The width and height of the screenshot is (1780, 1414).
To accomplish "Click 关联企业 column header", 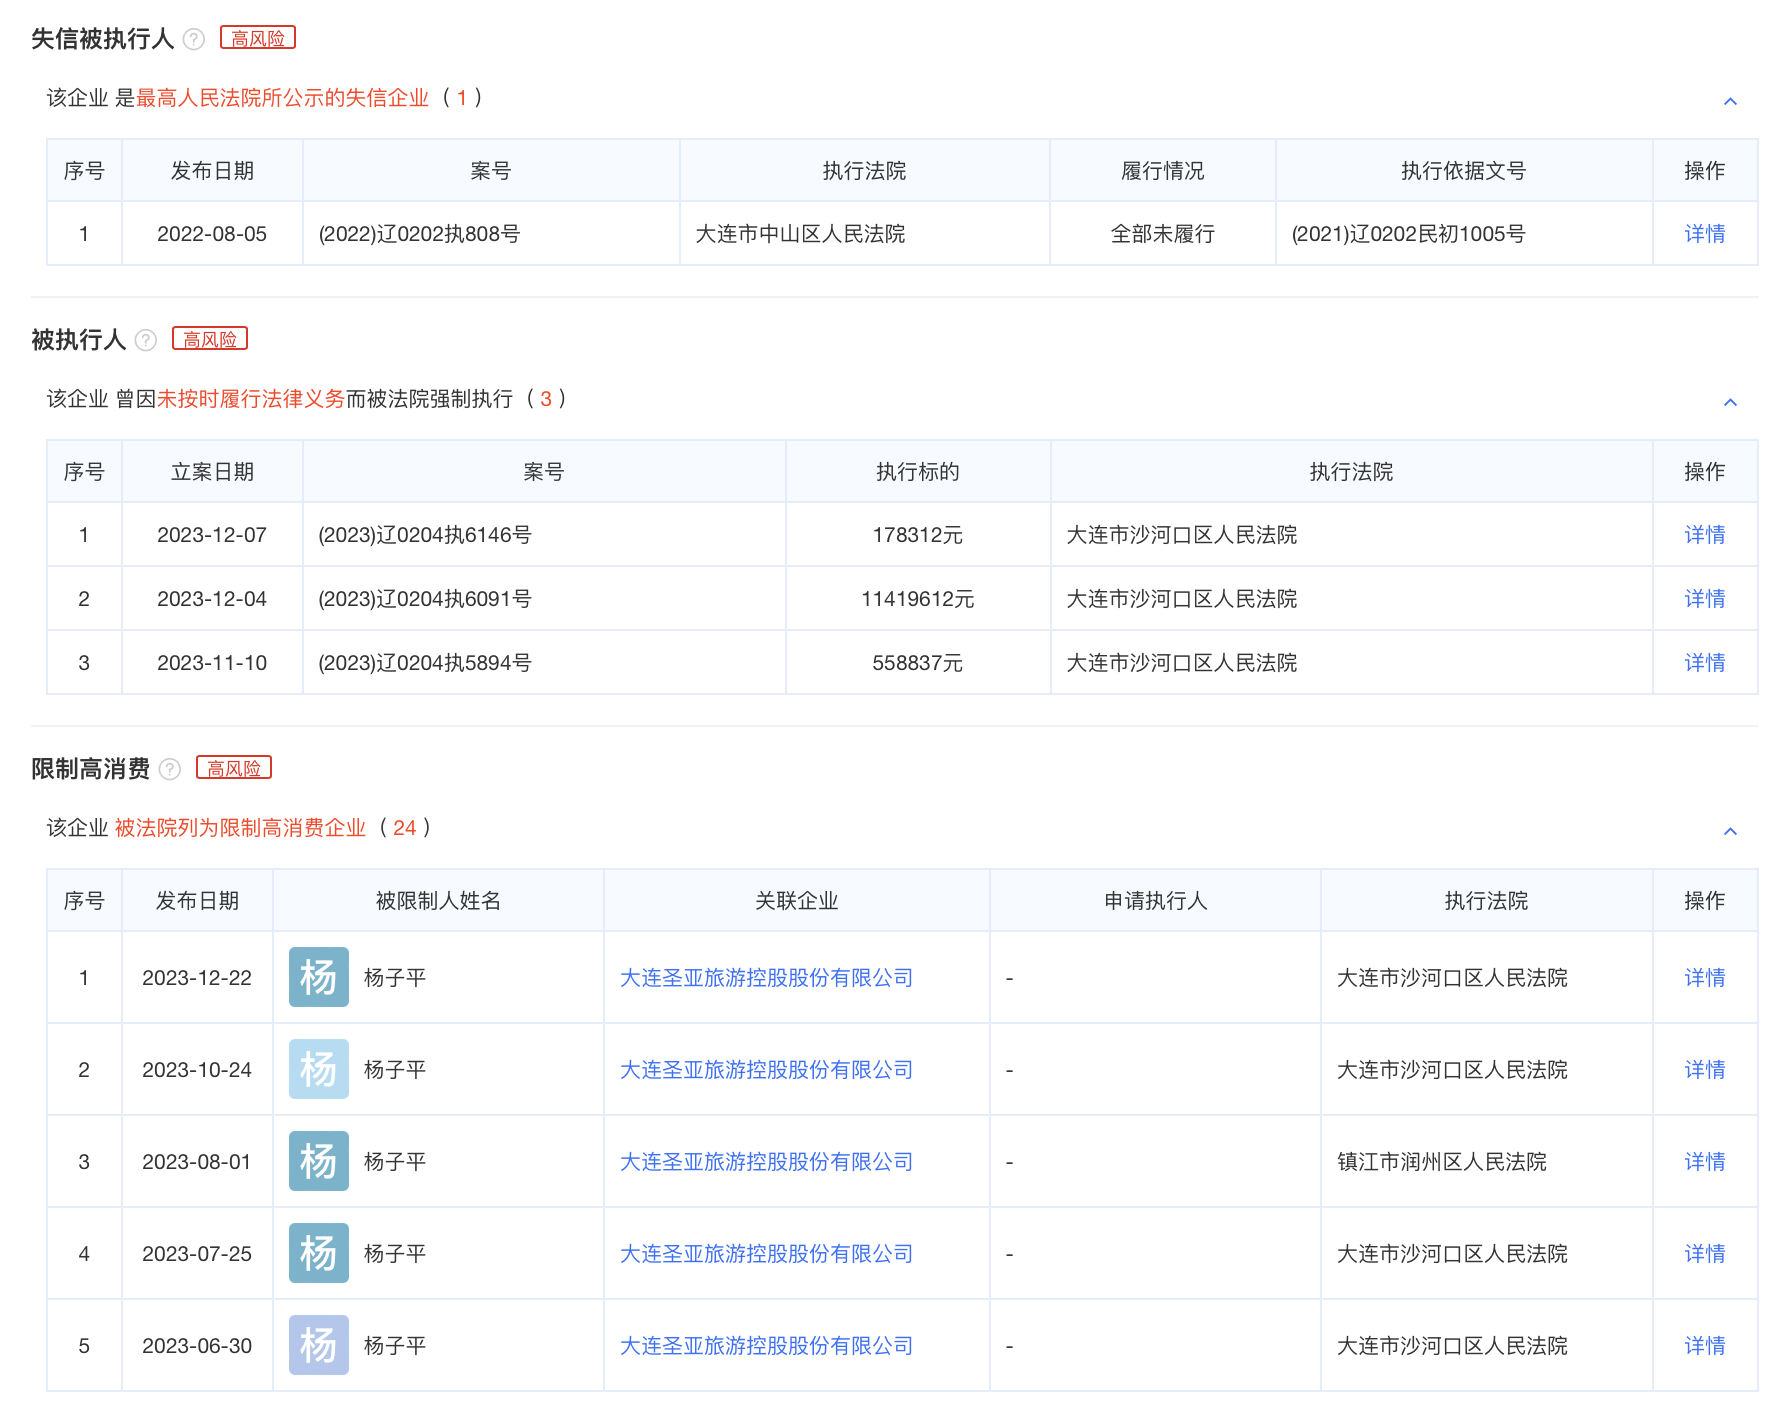I will pyautogui.click(x=797, y=901).
